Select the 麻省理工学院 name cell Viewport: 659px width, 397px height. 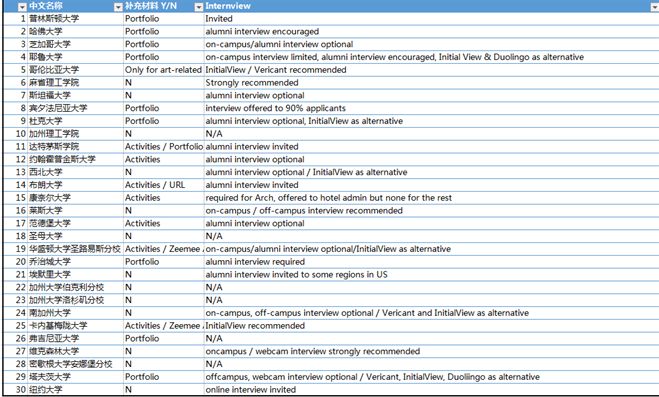75,83
